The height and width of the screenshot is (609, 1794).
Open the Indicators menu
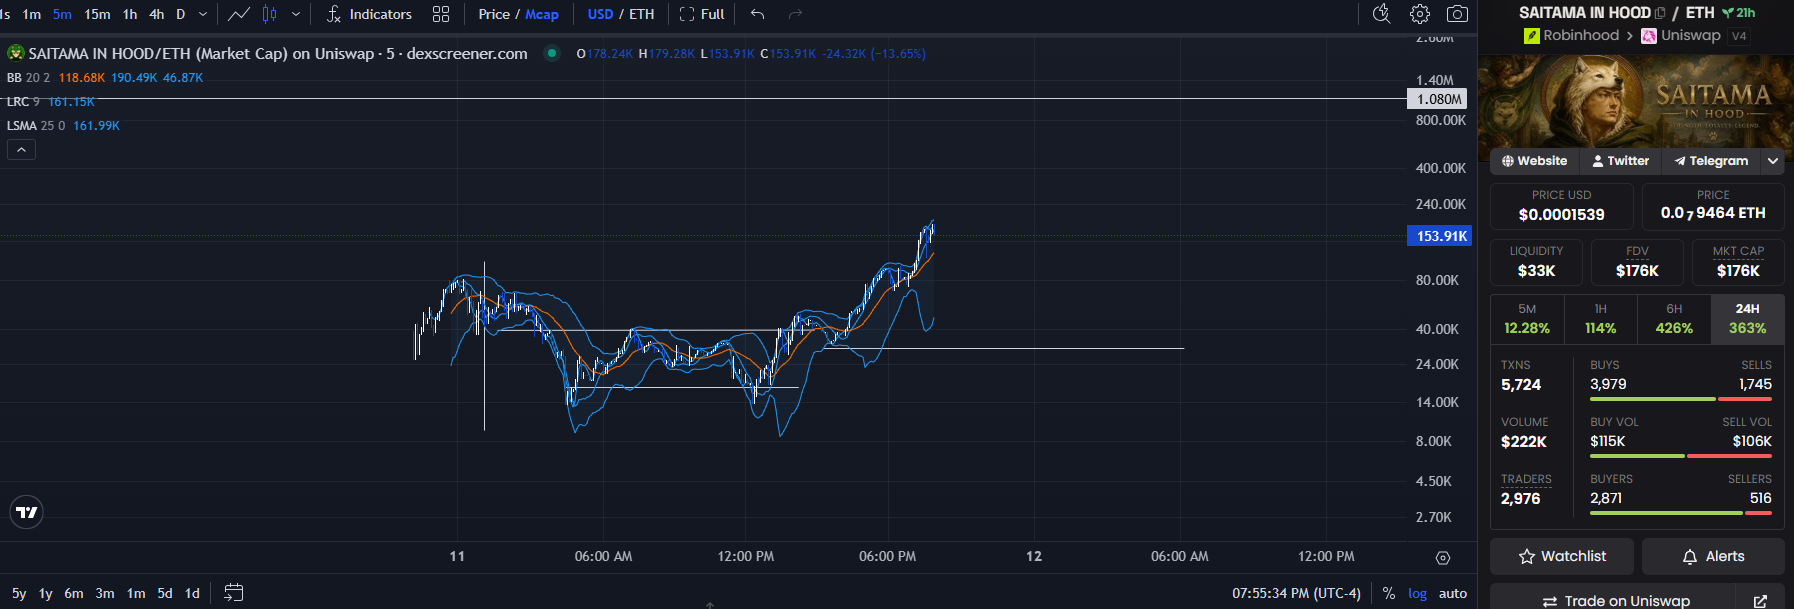(369, 14)
